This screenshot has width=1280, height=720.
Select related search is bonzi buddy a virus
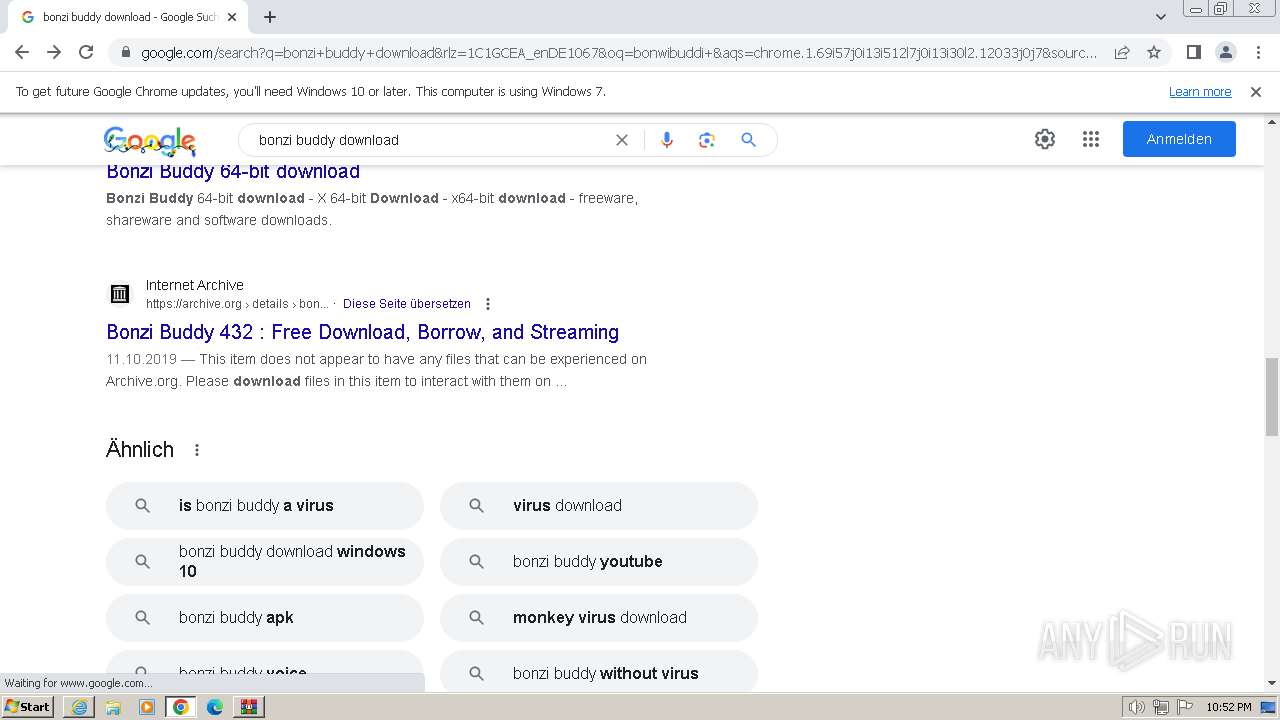click(x=265, y=506)
